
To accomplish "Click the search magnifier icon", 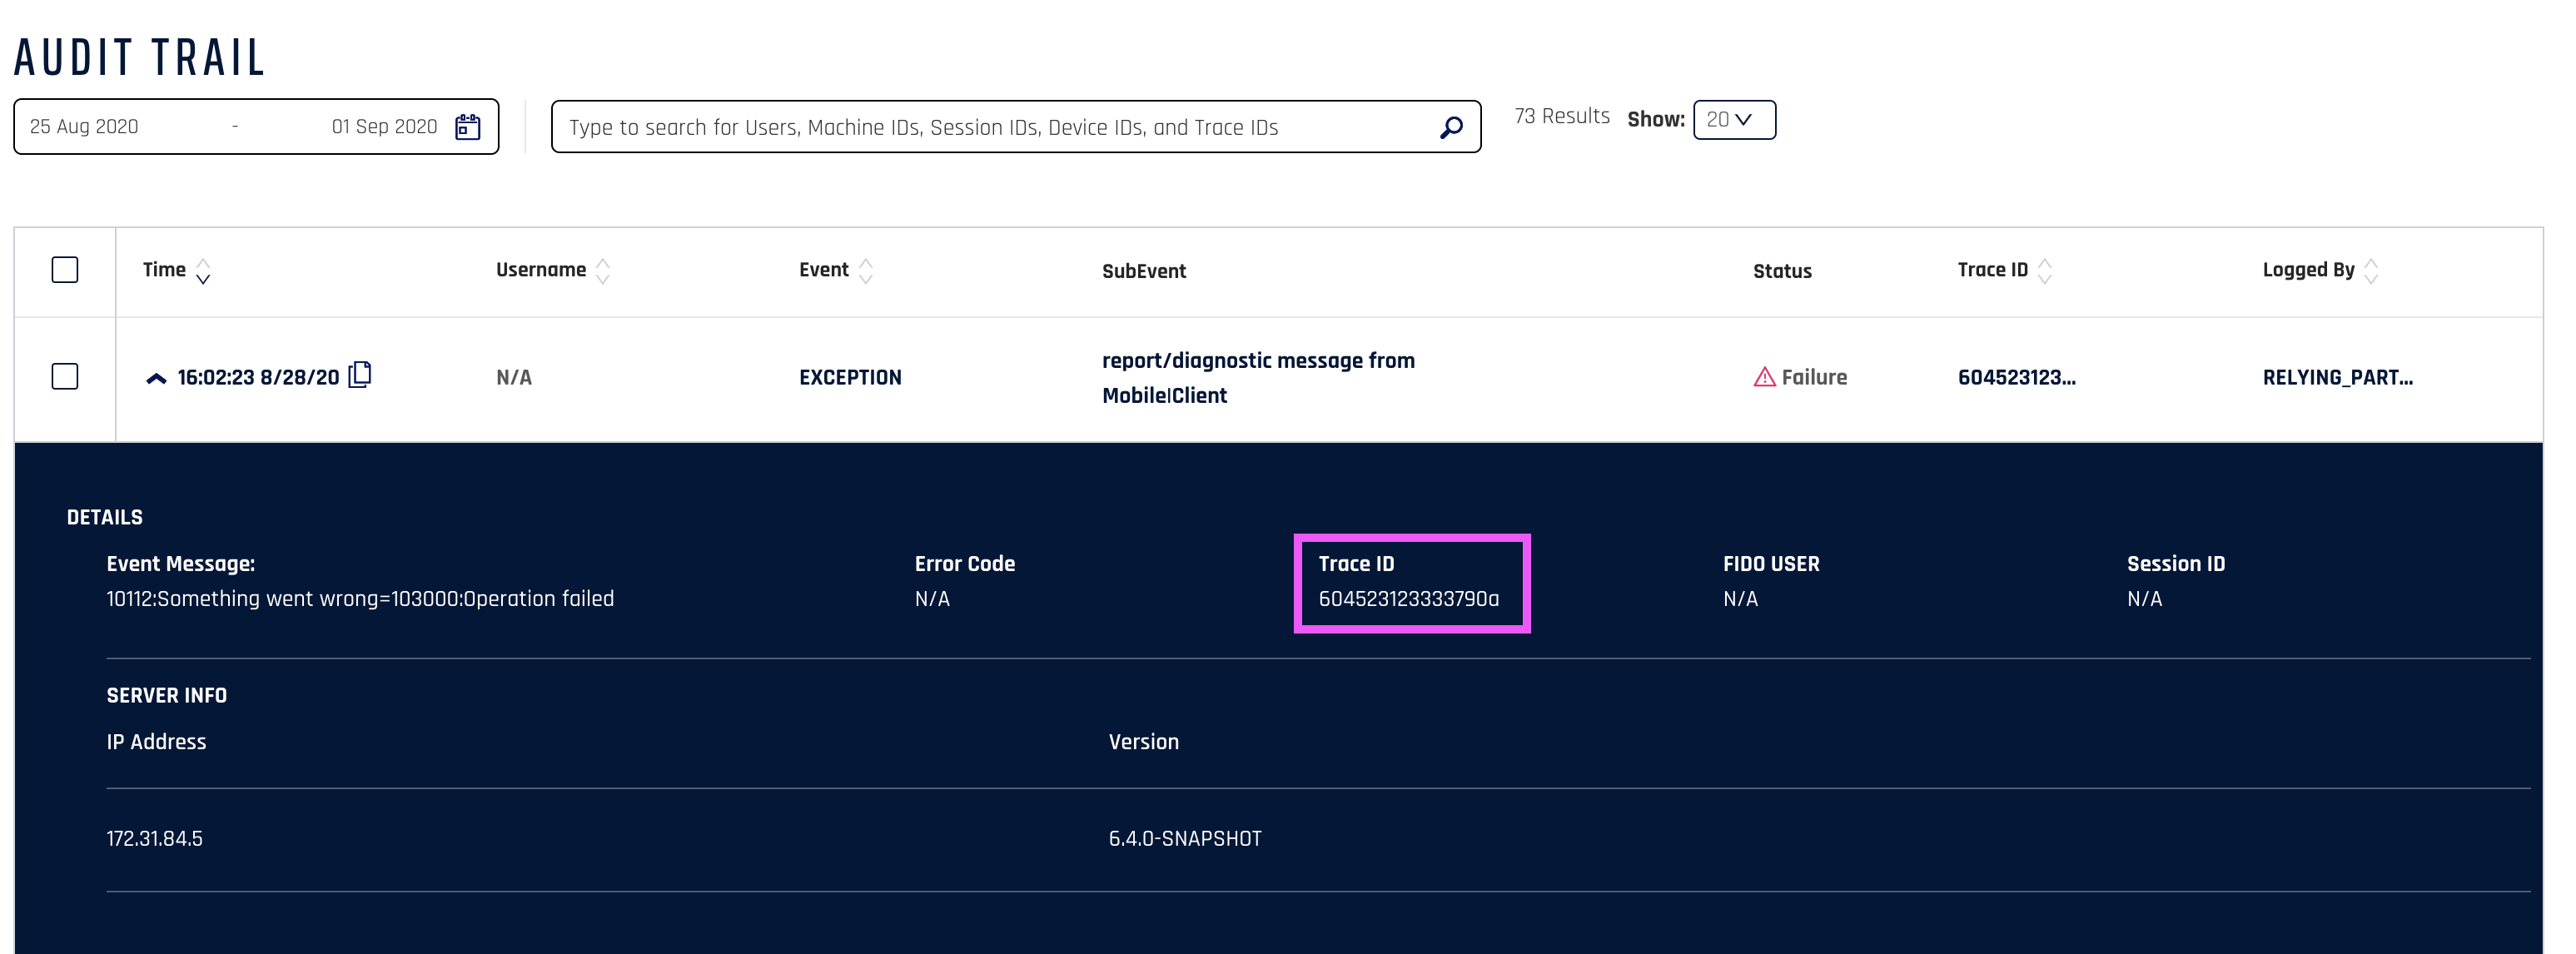I will tap(1450, 127).
